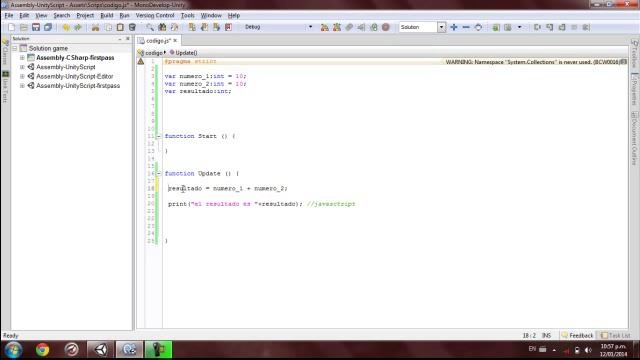640x360 pixels.
Task: Open the Document Outline side tab
Action: (x=634, y=138)
